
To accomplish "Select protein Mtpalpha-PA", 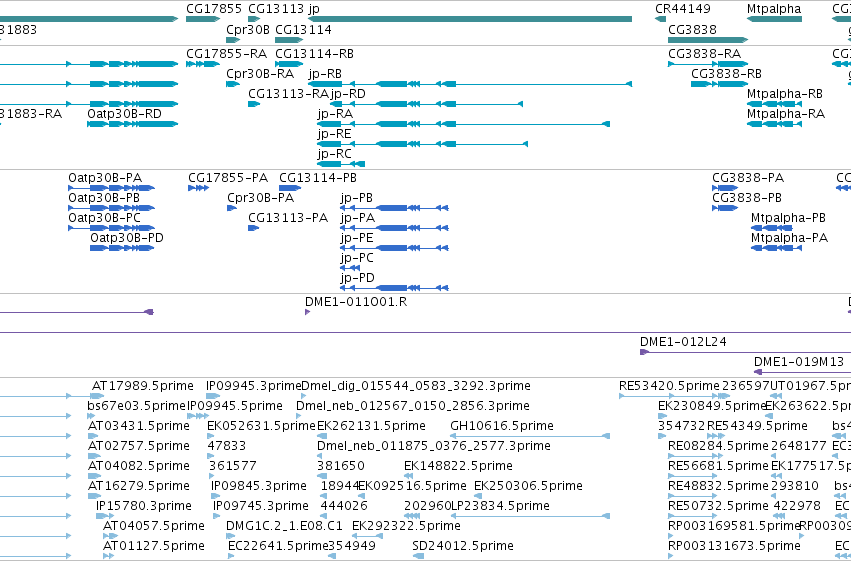I will 789,238.
